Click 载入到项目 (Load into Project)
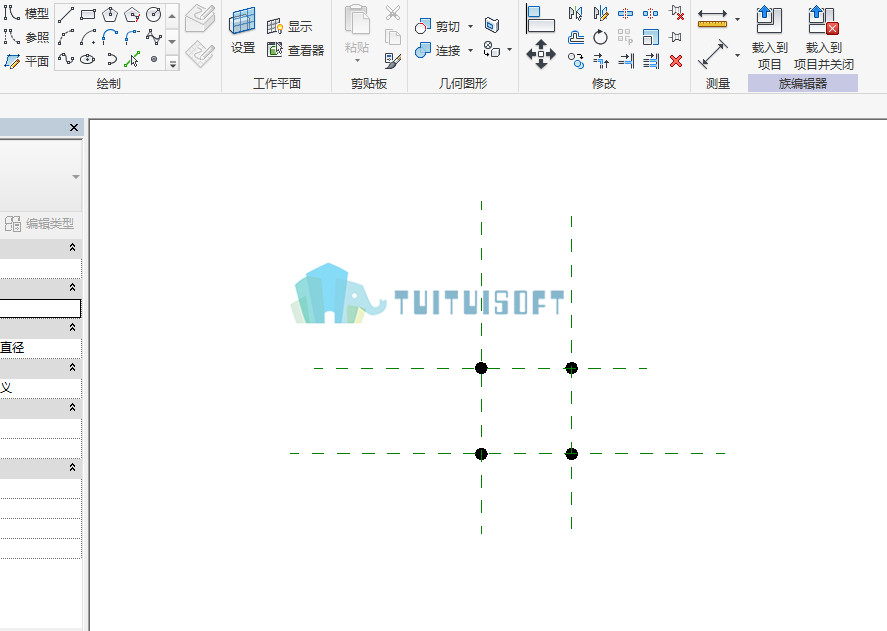887x631 pixels. (x=769, y=38)
